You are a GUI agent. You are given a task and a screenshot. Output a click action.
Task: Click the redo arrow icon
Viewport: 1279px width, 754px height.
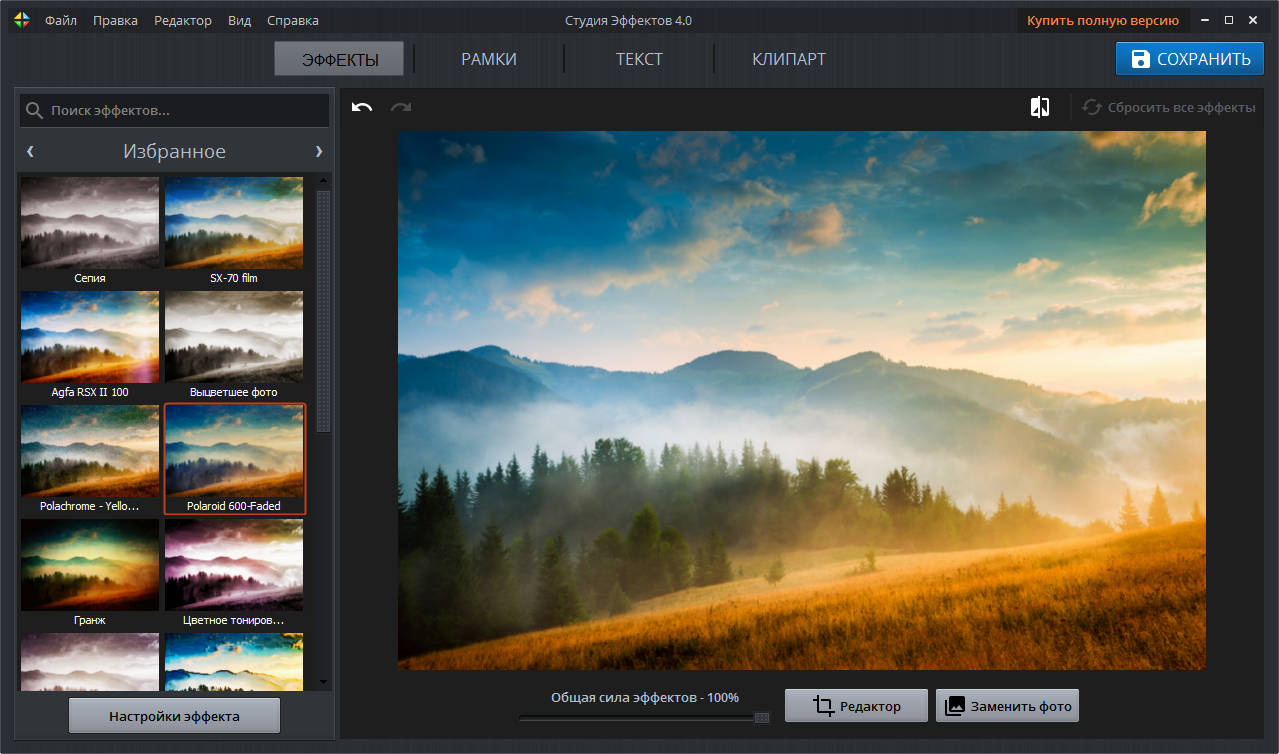pyautogui.click(x=401, y=107)
